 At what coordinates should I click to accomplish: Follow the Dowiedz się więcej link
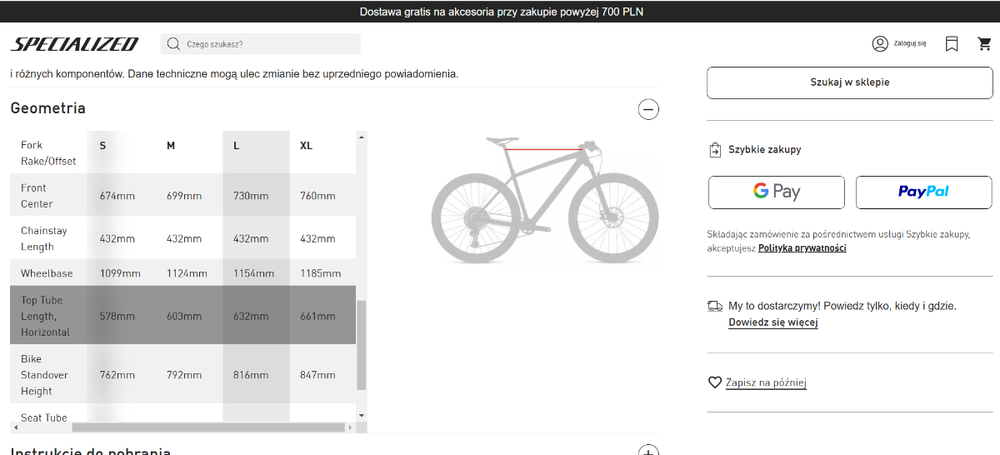tap(773, 323)
